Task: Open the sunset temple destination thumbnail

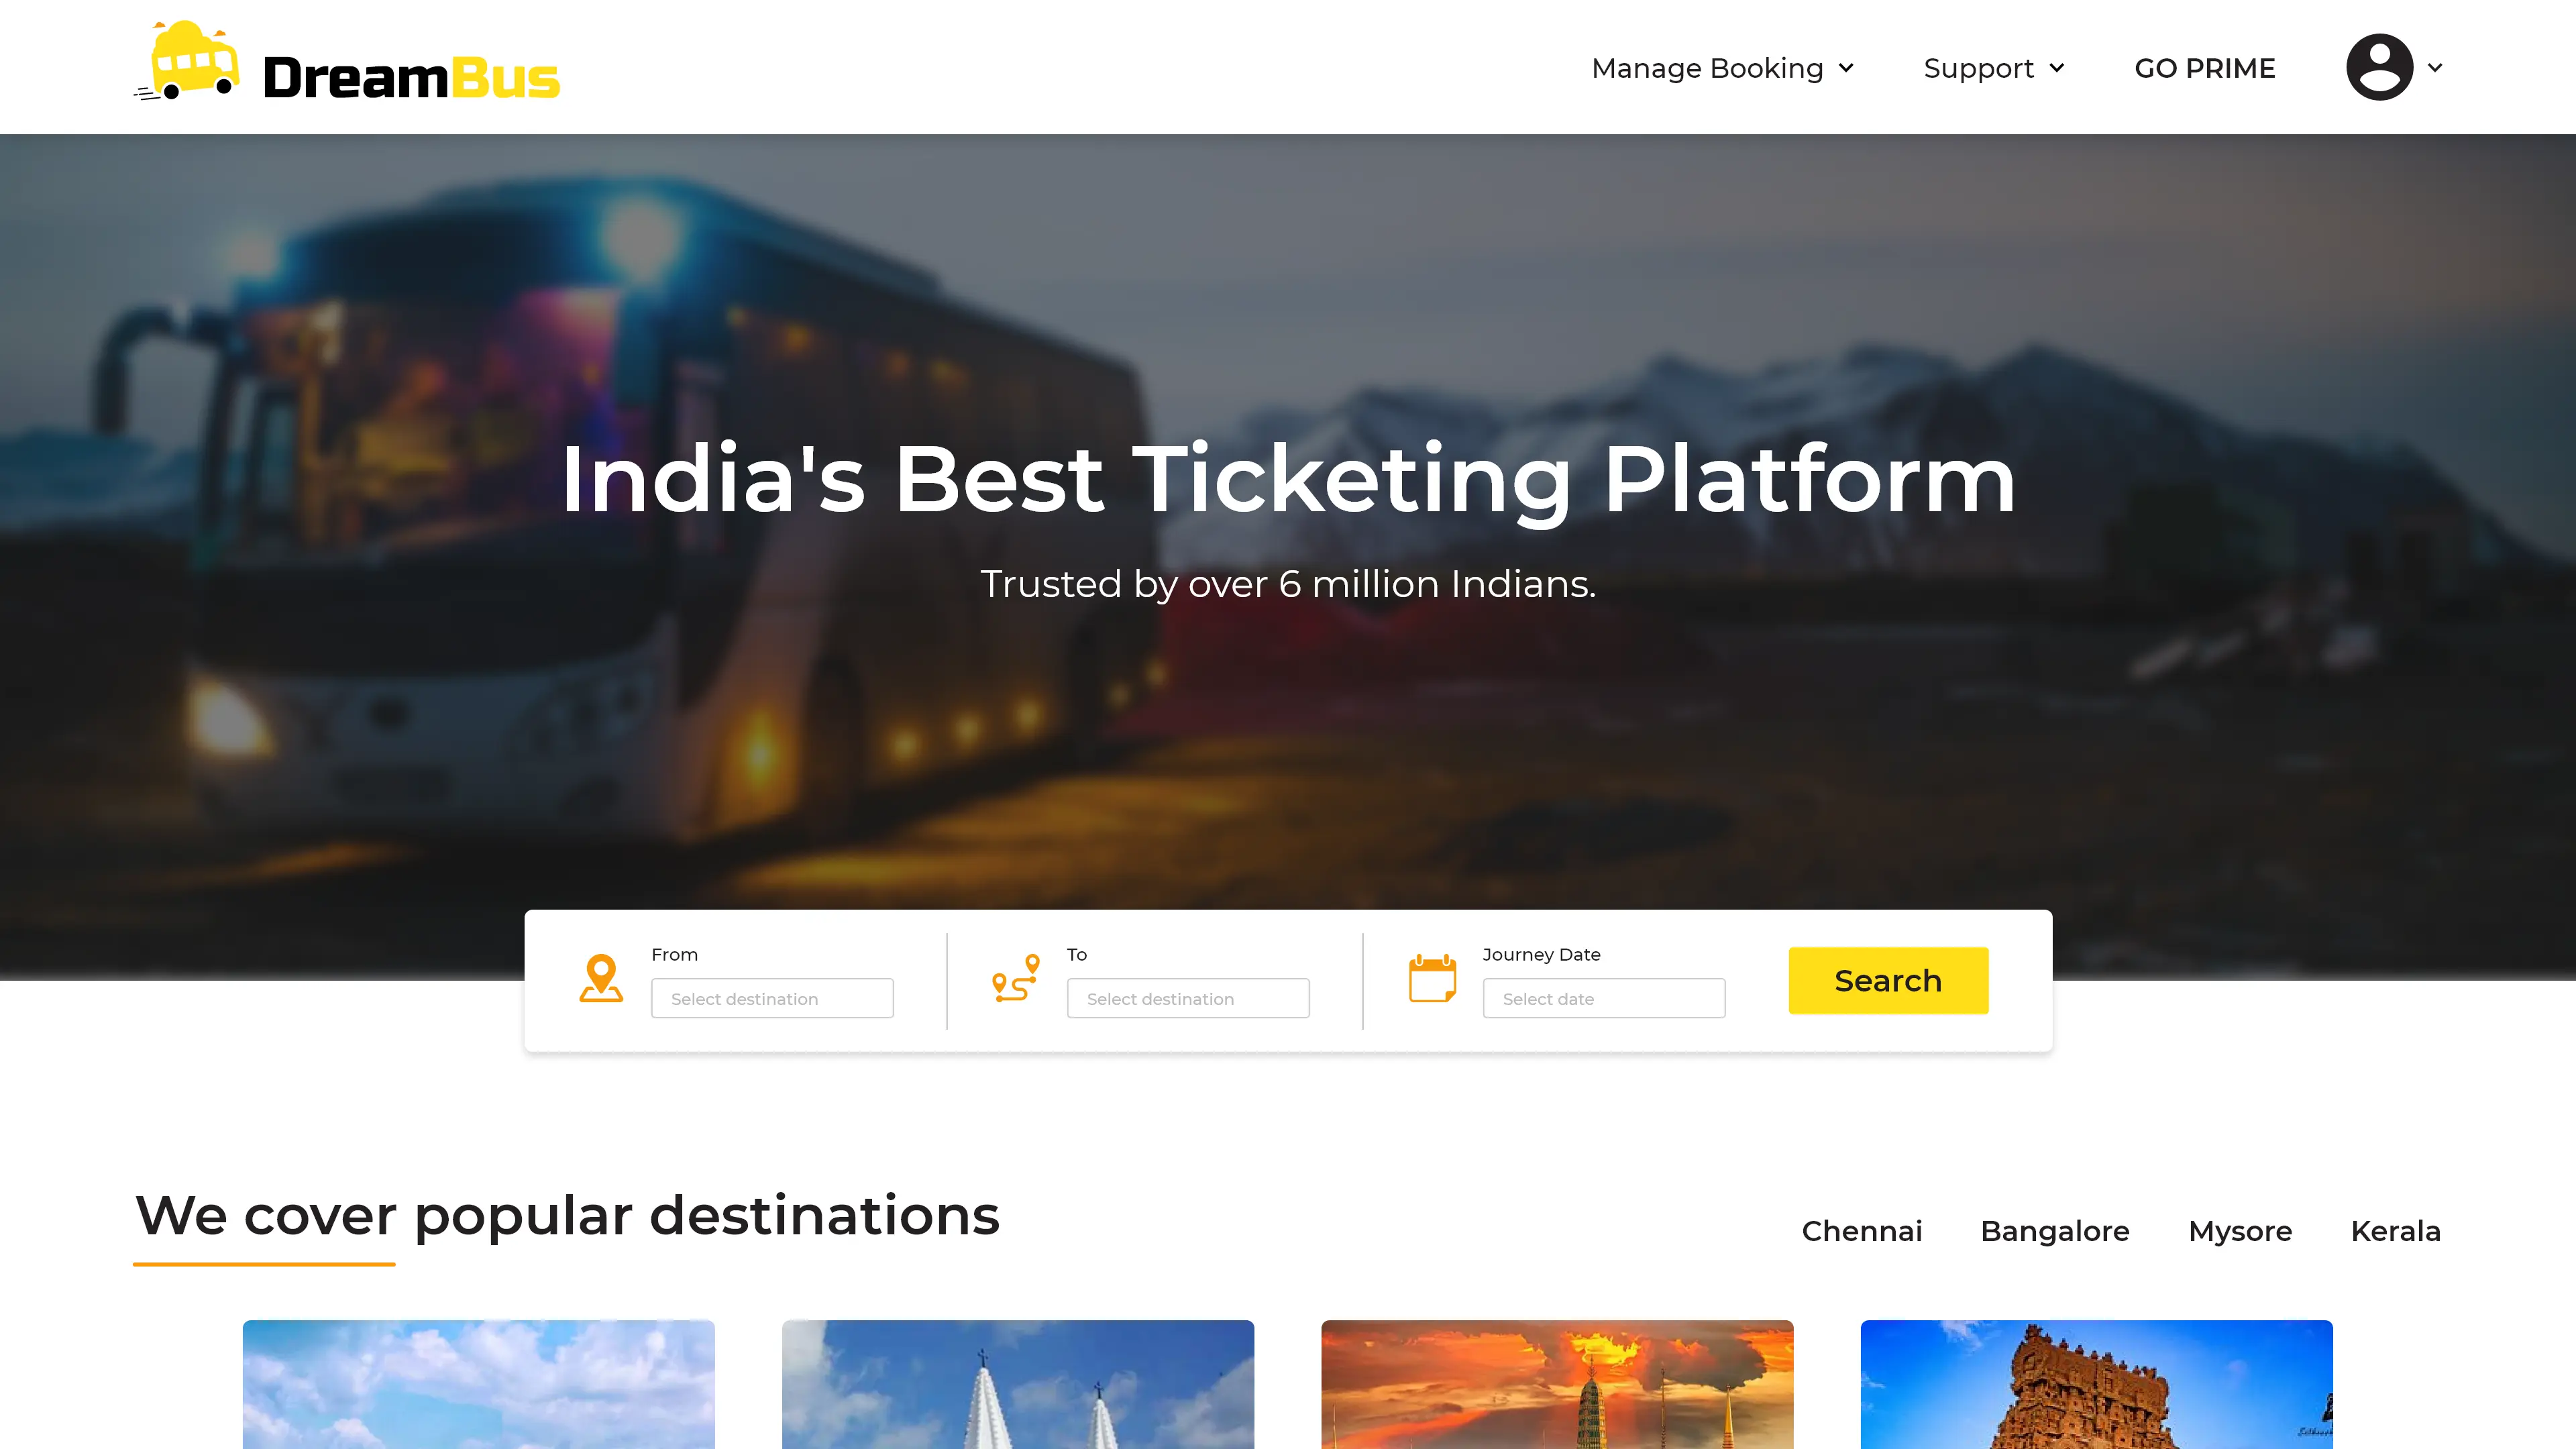Action: point(1557,1384)
